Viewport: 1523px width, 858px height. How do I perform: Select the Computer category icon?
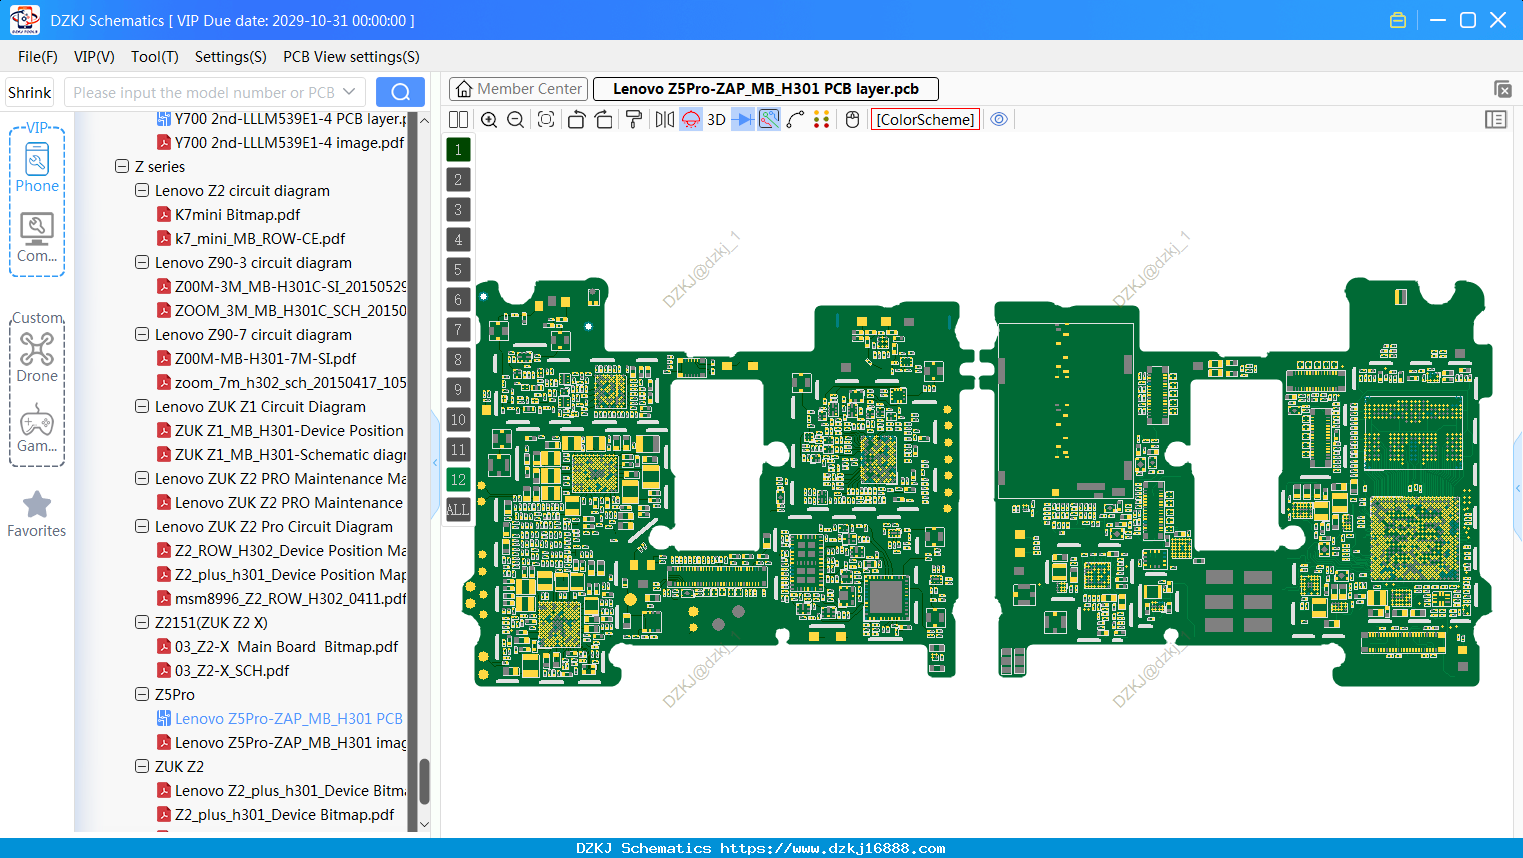pos(37,238)
